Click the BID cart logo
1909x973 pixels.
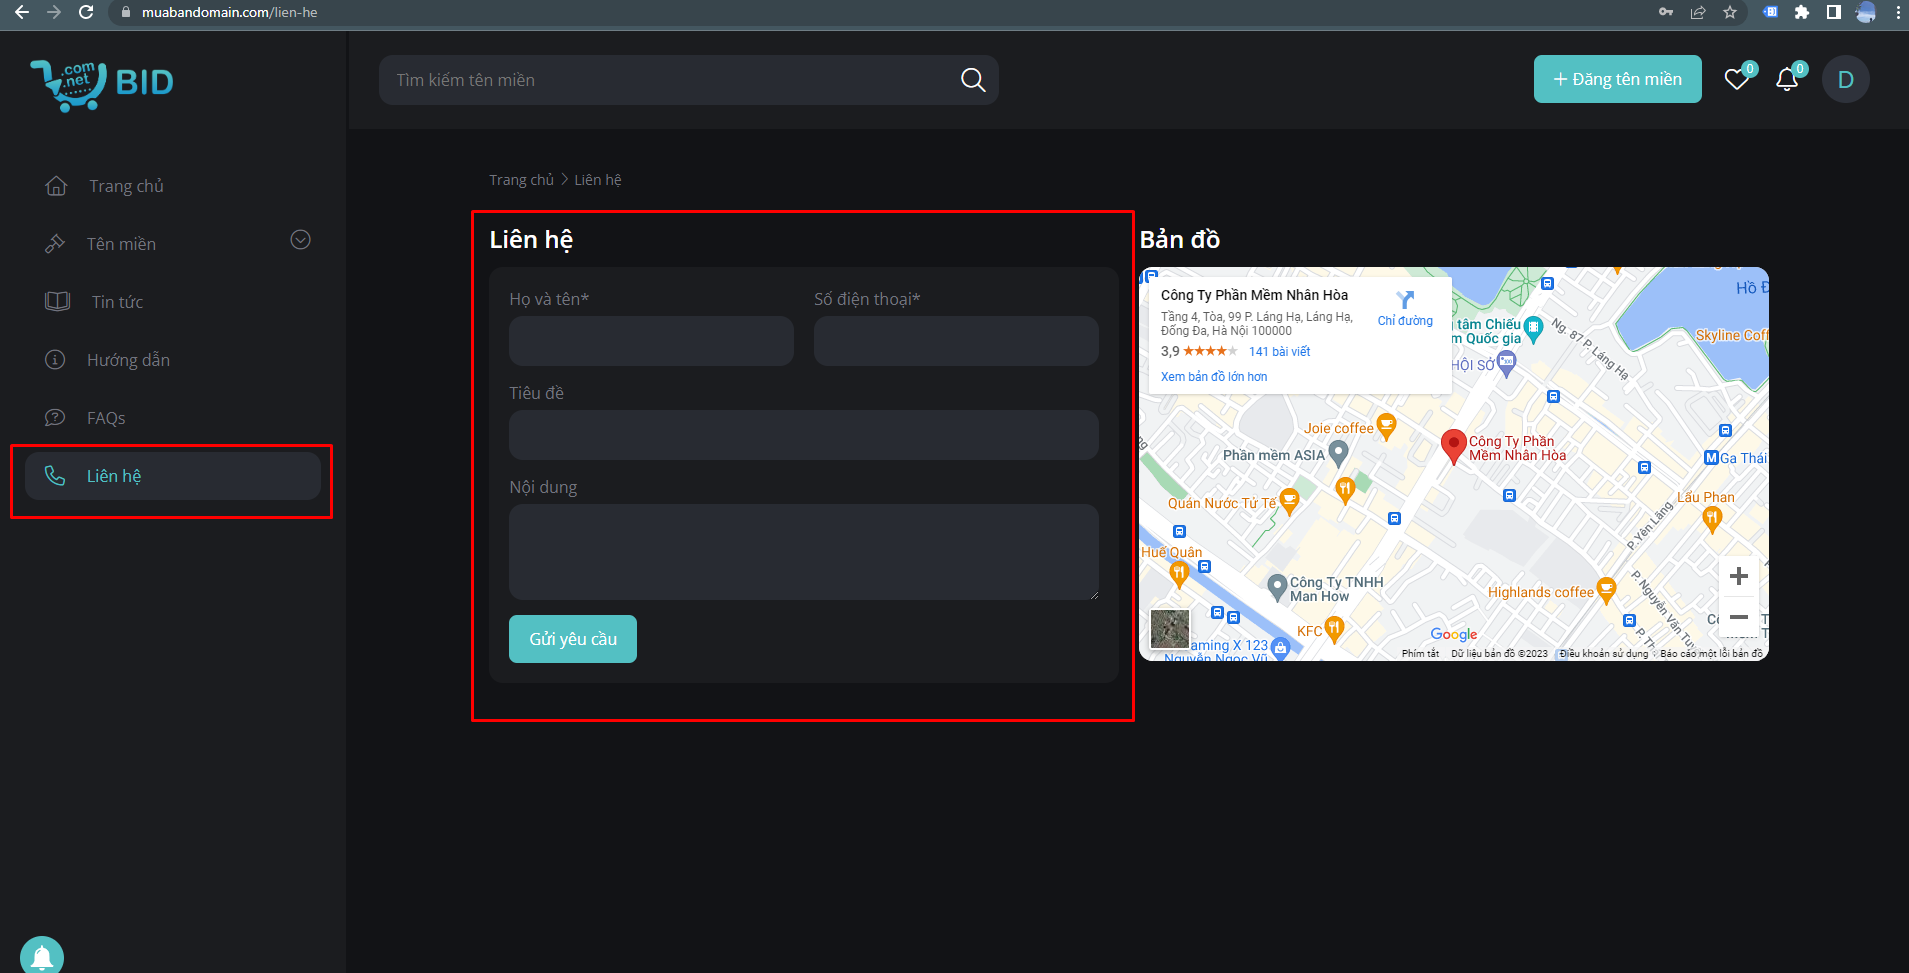pyautogui.click(x=102, y=84)
